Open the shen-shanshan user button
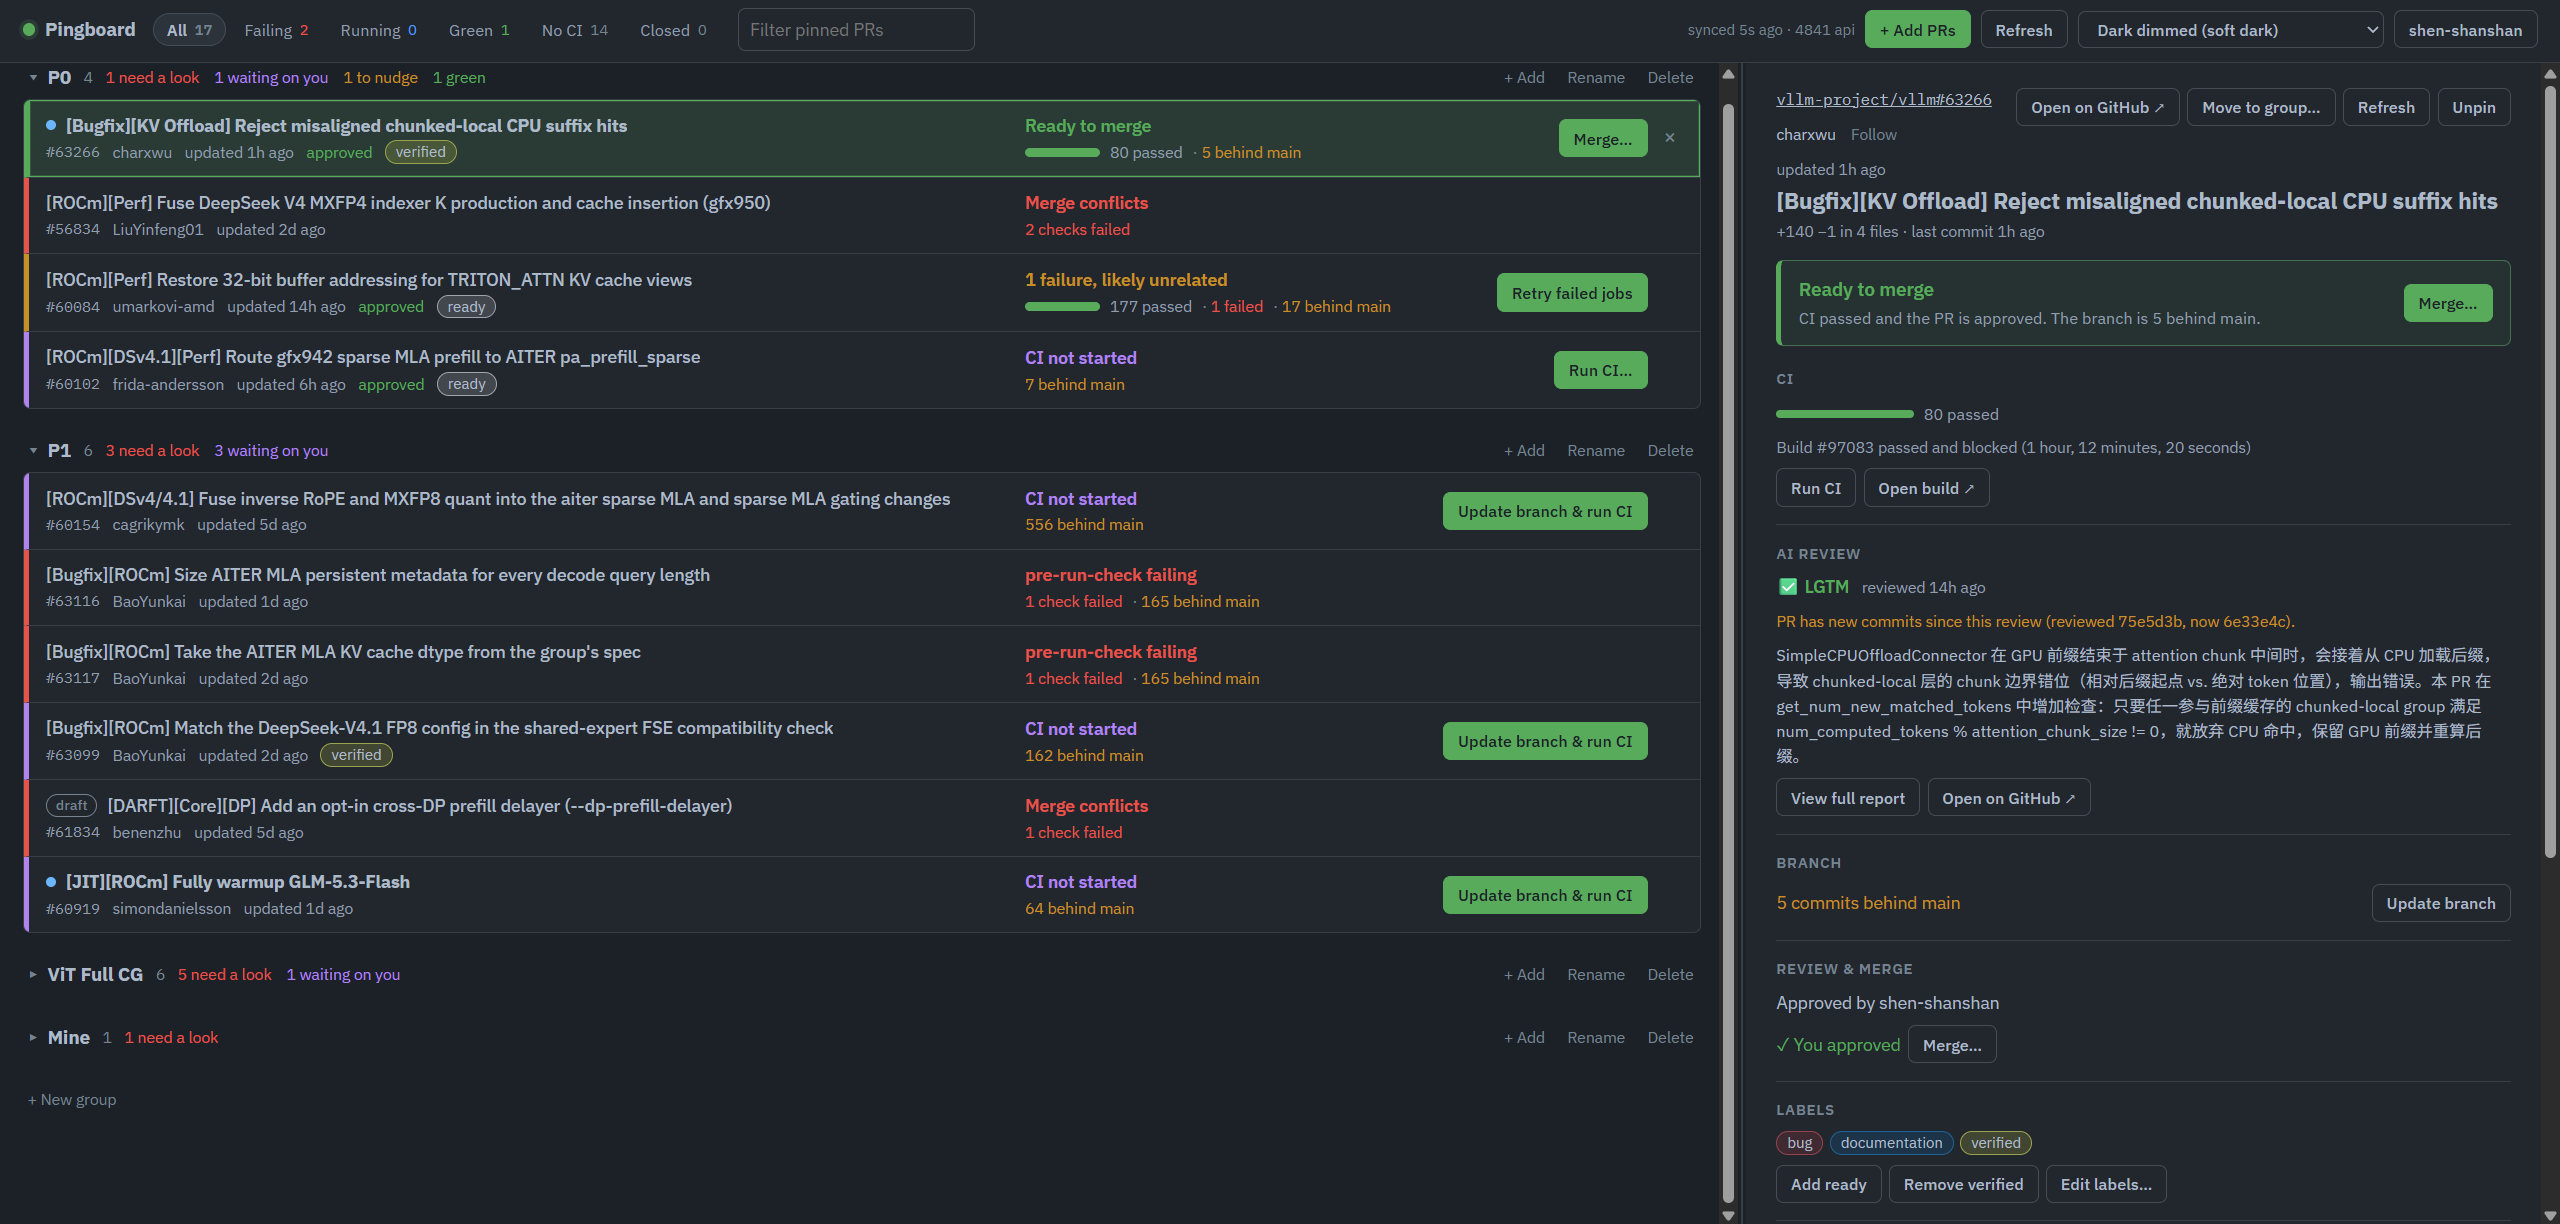Viewport: 2560px width, 1224px height. (x=2465, y=30)
